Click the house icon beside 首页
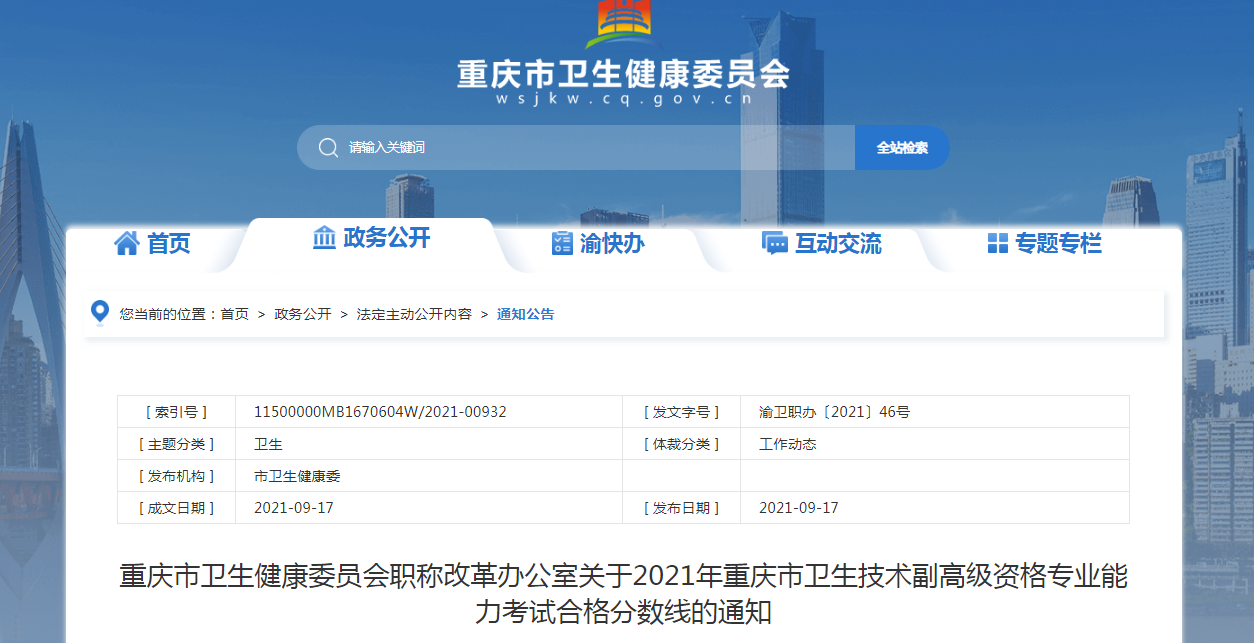 (x=127, y=243)
